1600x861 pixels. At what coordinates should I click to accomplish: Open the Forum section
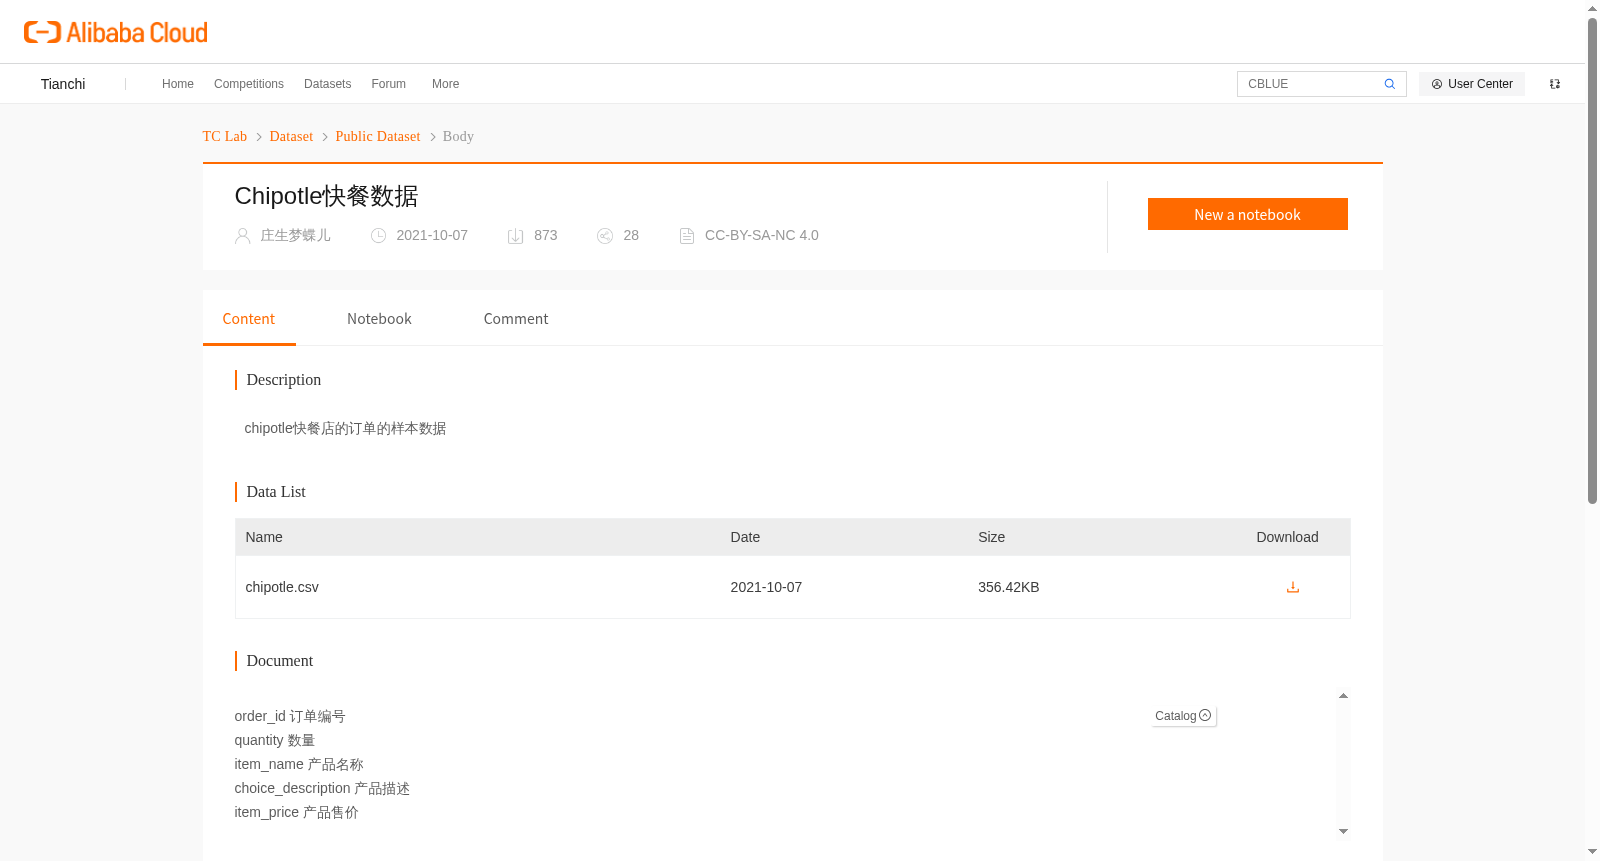(389, 84)
